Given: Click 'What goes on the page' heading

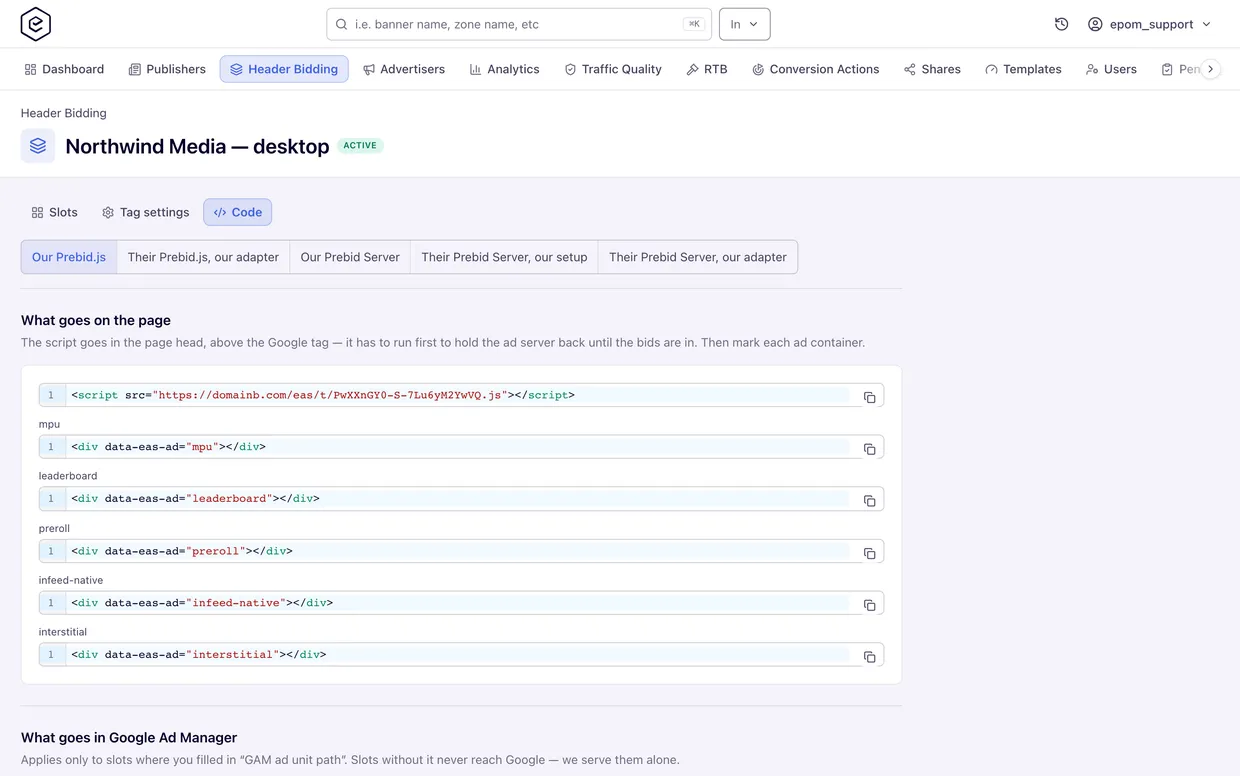Looking at the screenshot, I should click(x=96, y=320).
